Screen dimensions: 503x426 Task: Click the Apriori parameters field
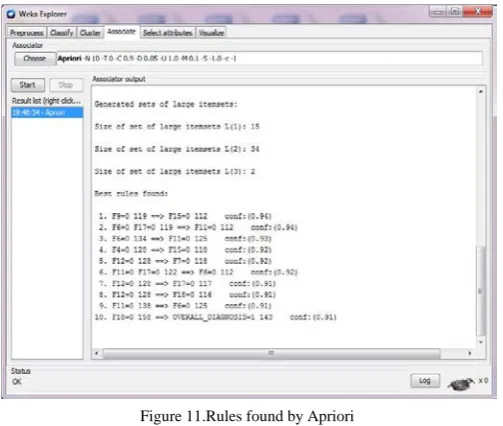(x=269, y=59)
